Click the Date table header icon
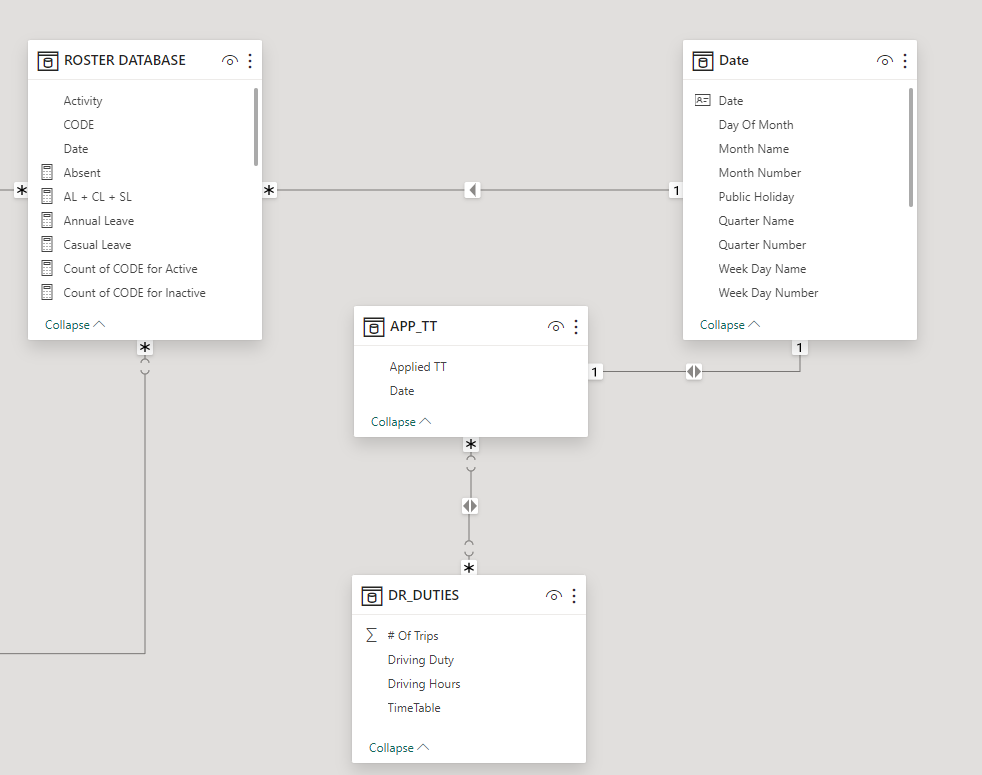982x775 pixels. pyautogui.click(x=703, y=61)
